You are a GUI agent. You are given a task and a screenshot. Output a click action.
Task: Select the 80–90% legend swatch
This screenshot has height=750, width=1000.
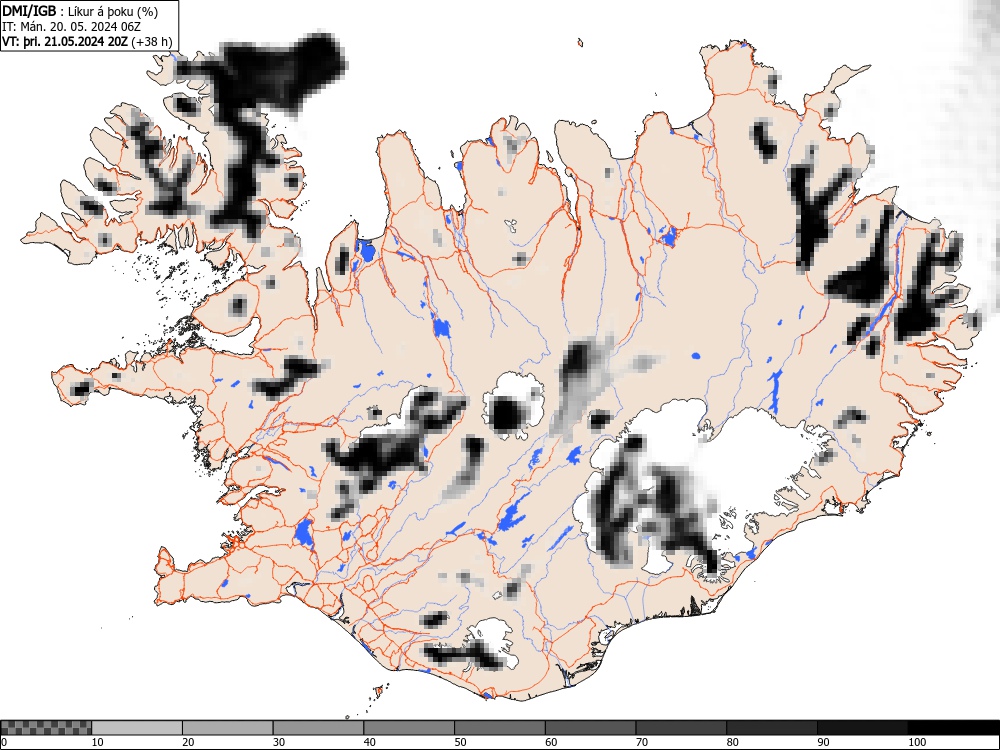tap(772, 728)
